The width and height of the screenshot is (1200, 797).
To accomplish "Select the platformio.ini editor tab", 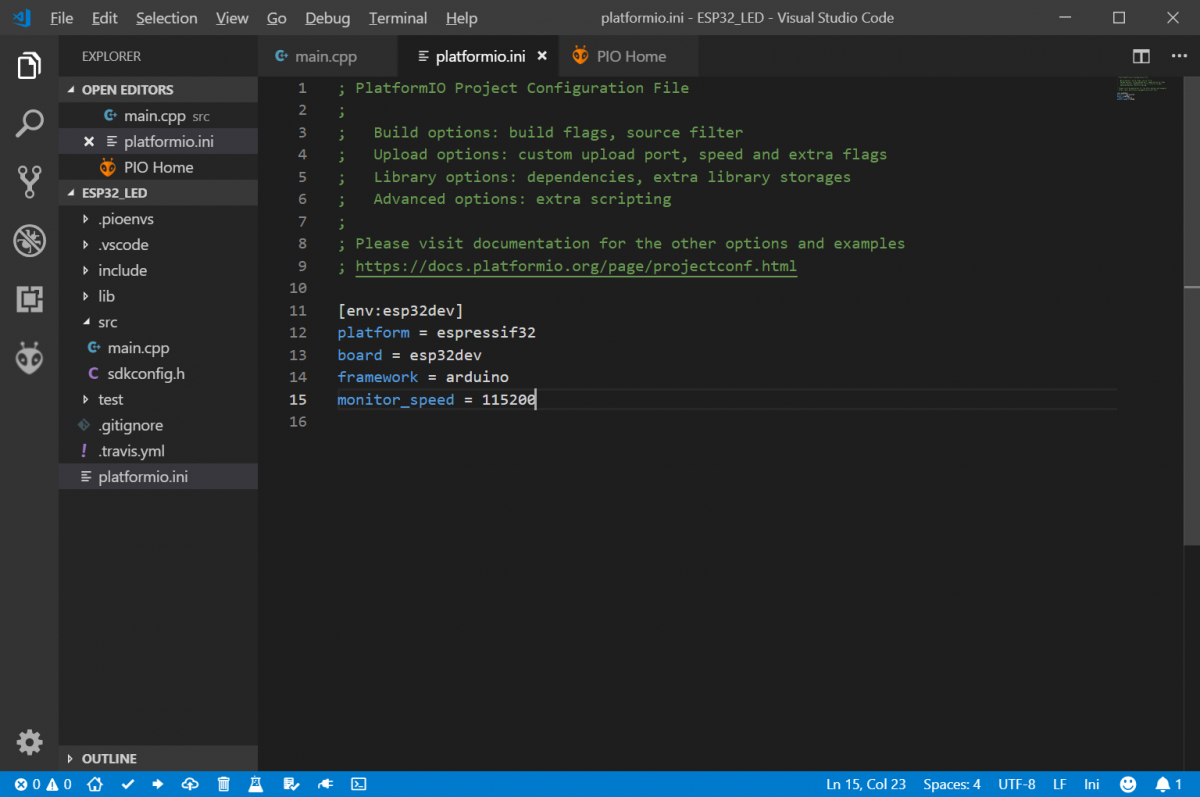I will tap(479, 56).
